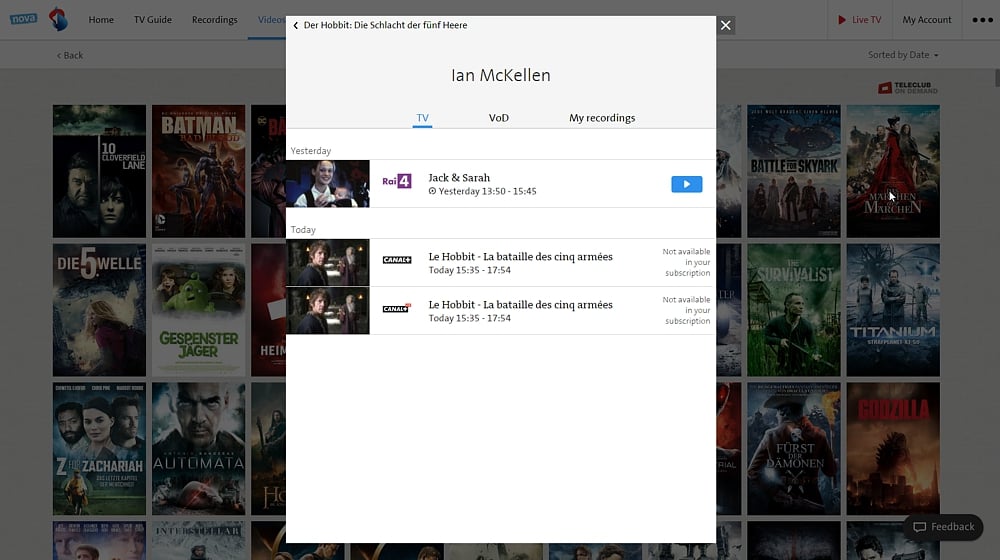Open Videos section
The height and width of the screenshot is (560, 1000).
tap(271, 20)
